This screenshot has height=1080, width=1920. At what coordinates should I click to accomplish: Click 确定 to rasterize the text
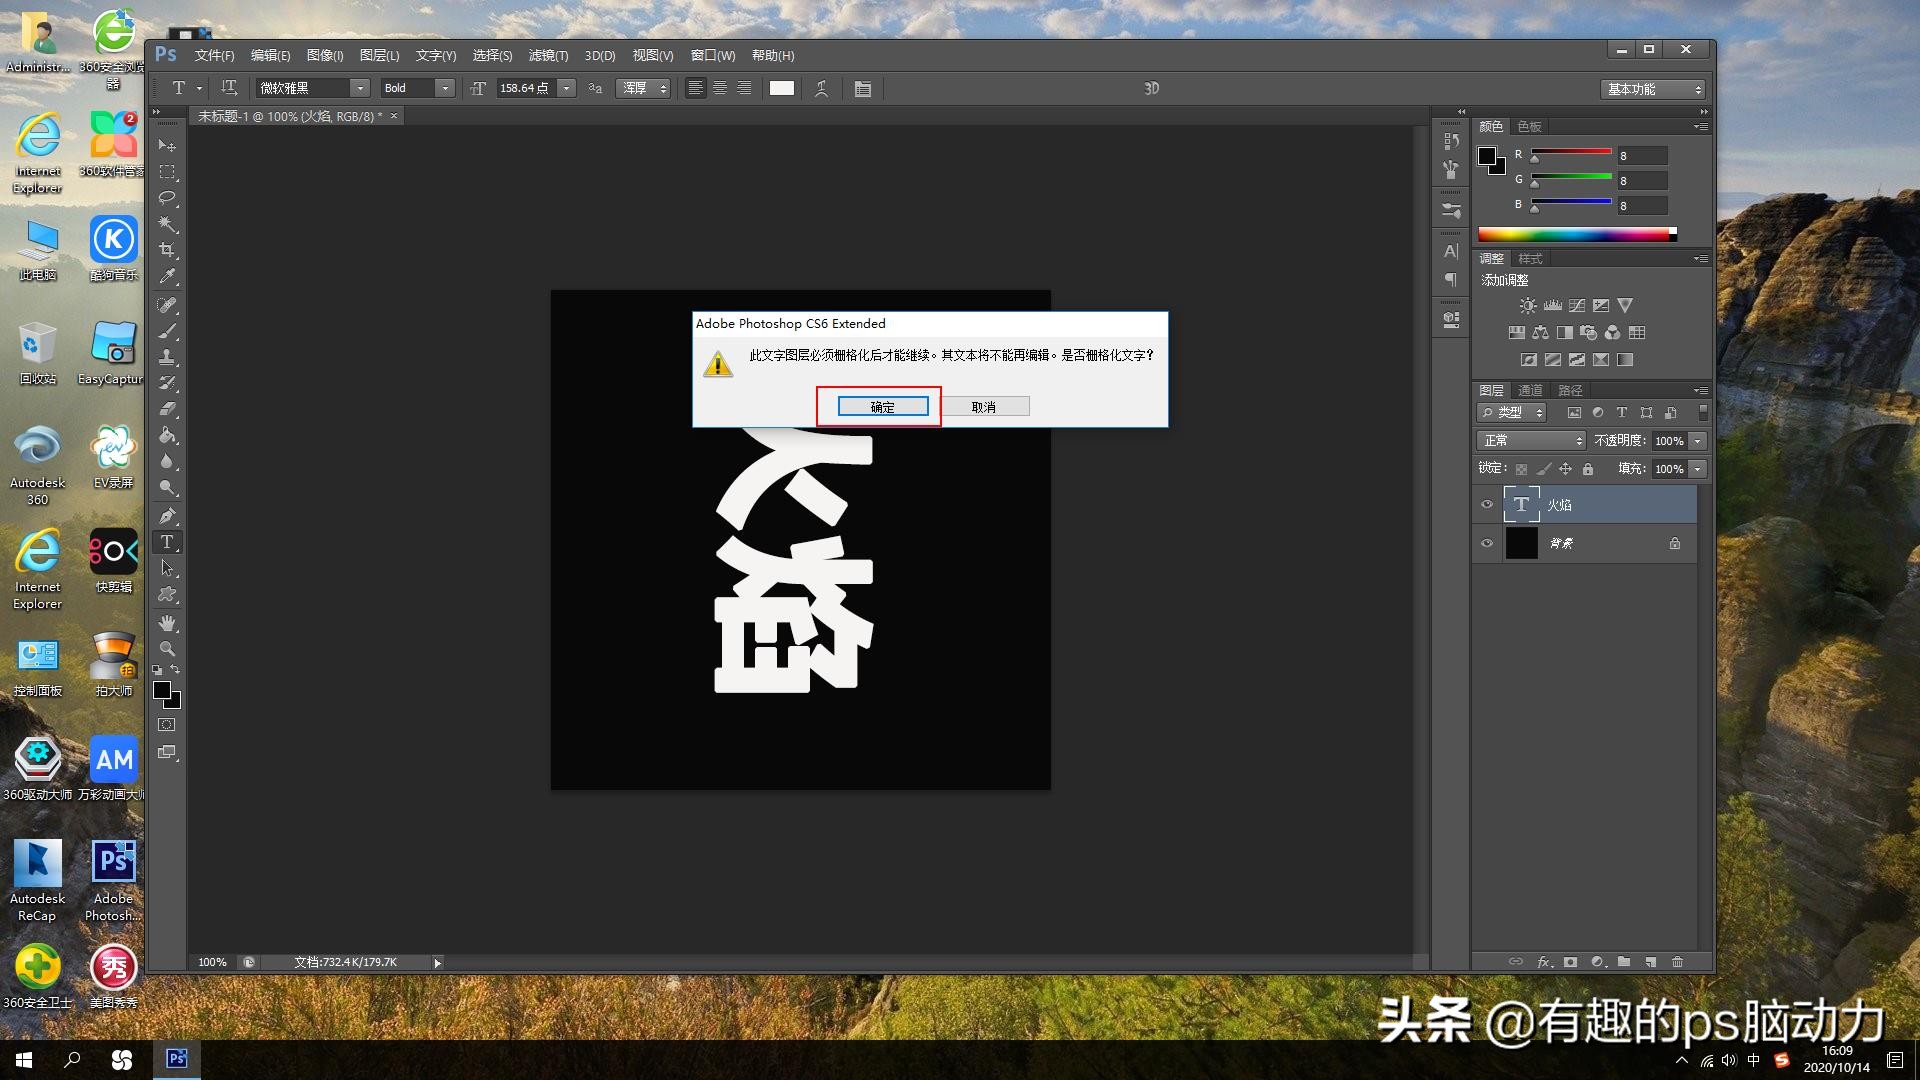coord(882,407)
